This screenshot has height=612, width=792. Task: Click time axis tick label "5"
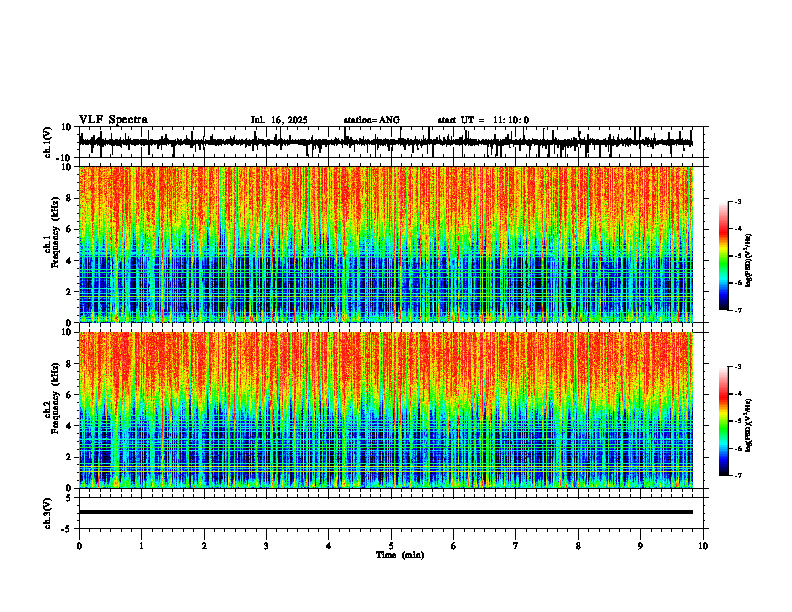[x=391, y=546]
